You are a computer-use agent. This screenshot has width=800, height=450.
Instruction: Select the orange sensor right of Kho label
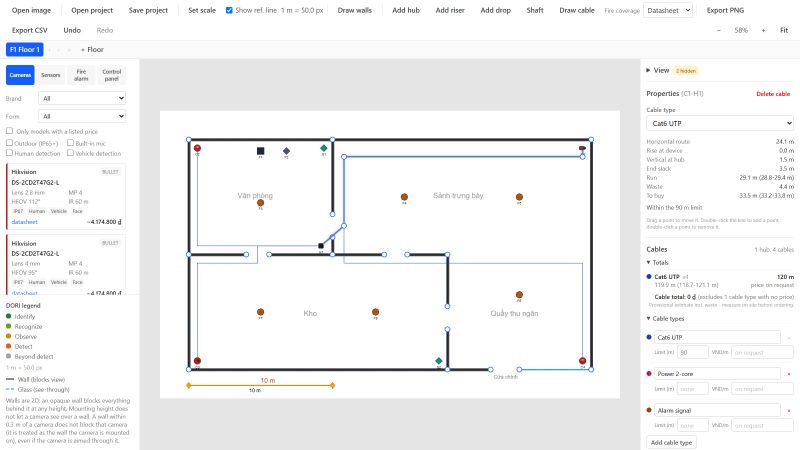tap(376, 312)
